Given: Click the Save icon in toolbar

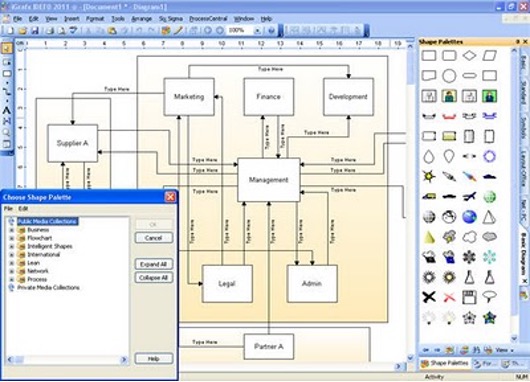Looking at the screenshot, I should coord(35,31).
